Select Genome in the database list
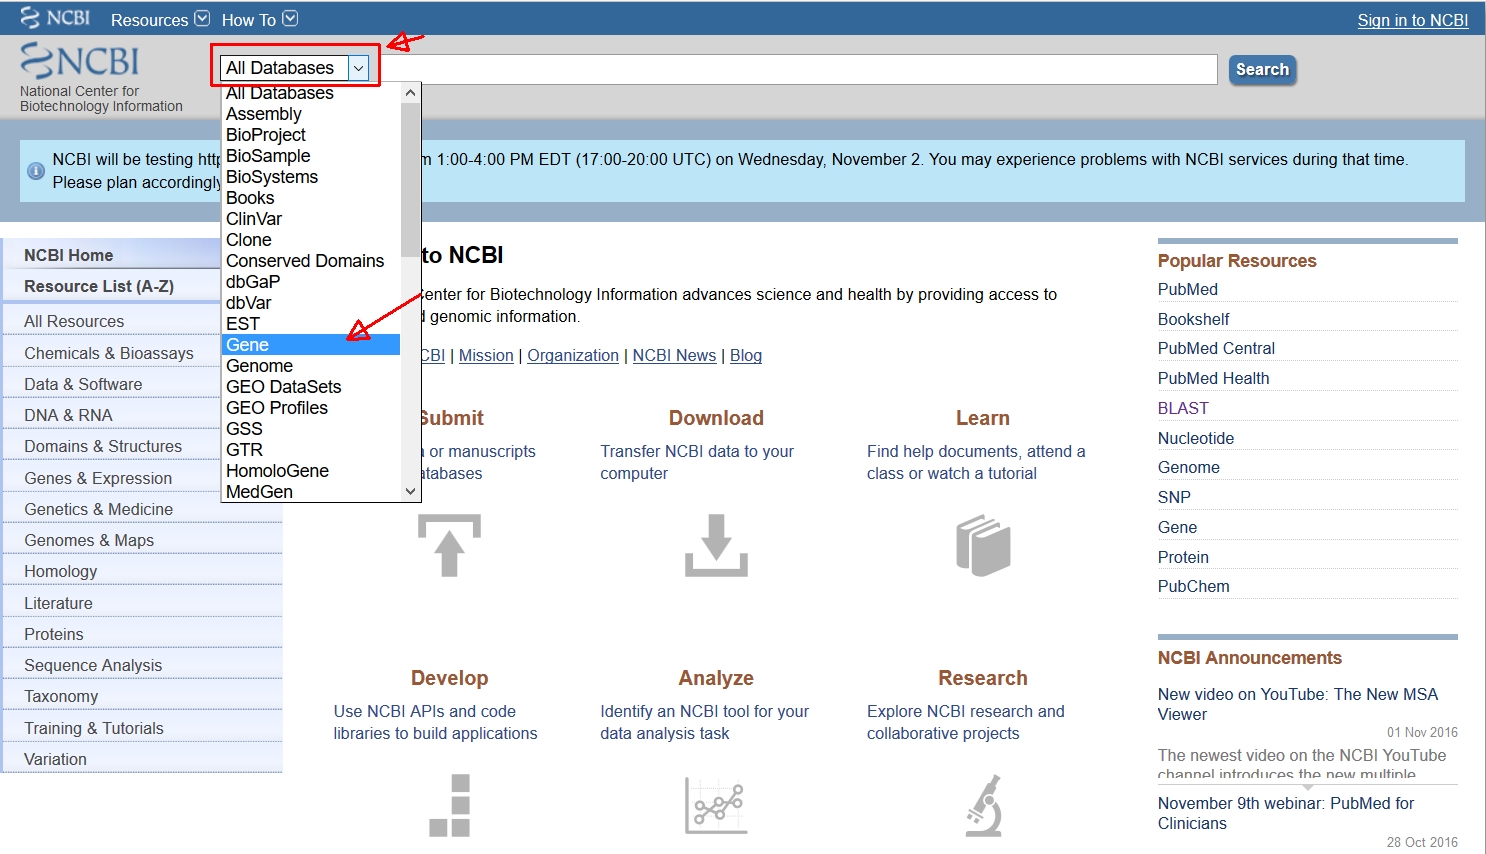 point(310,366)
